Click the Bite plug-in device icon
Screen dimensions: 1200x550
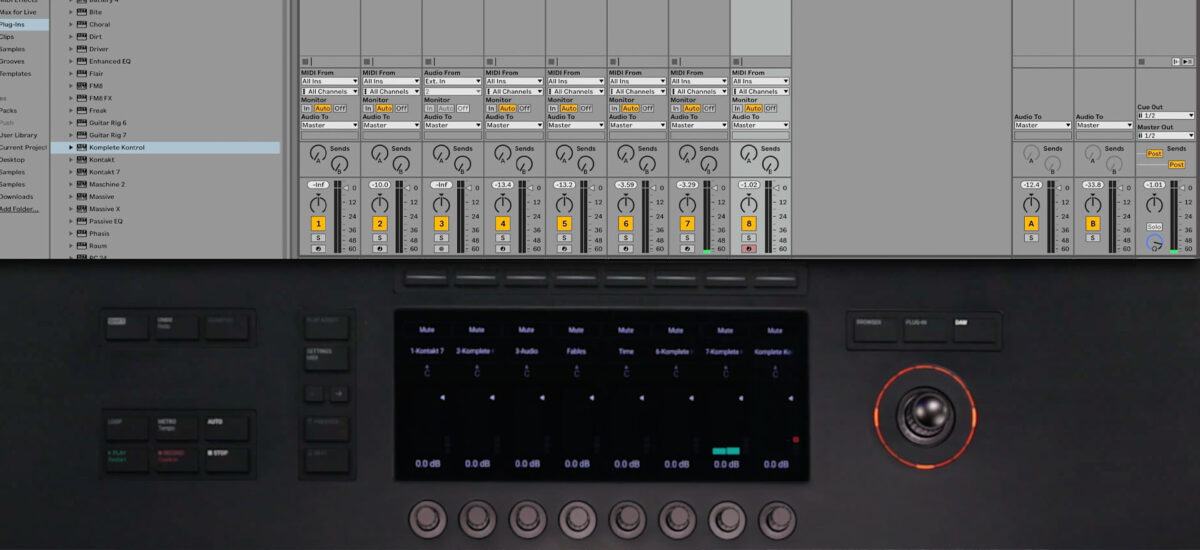82,12
